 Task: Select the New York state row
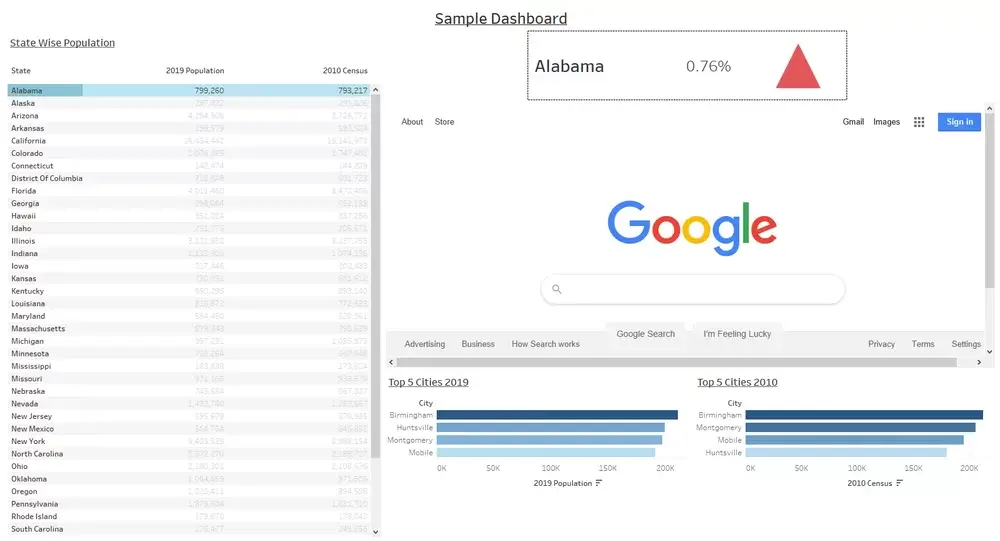189,441
